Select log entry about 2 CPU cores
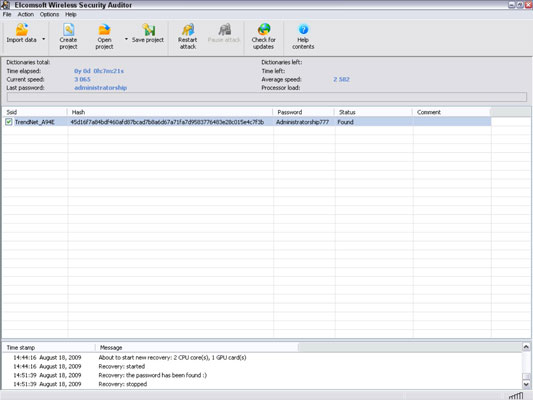 [x=172, y=358]
